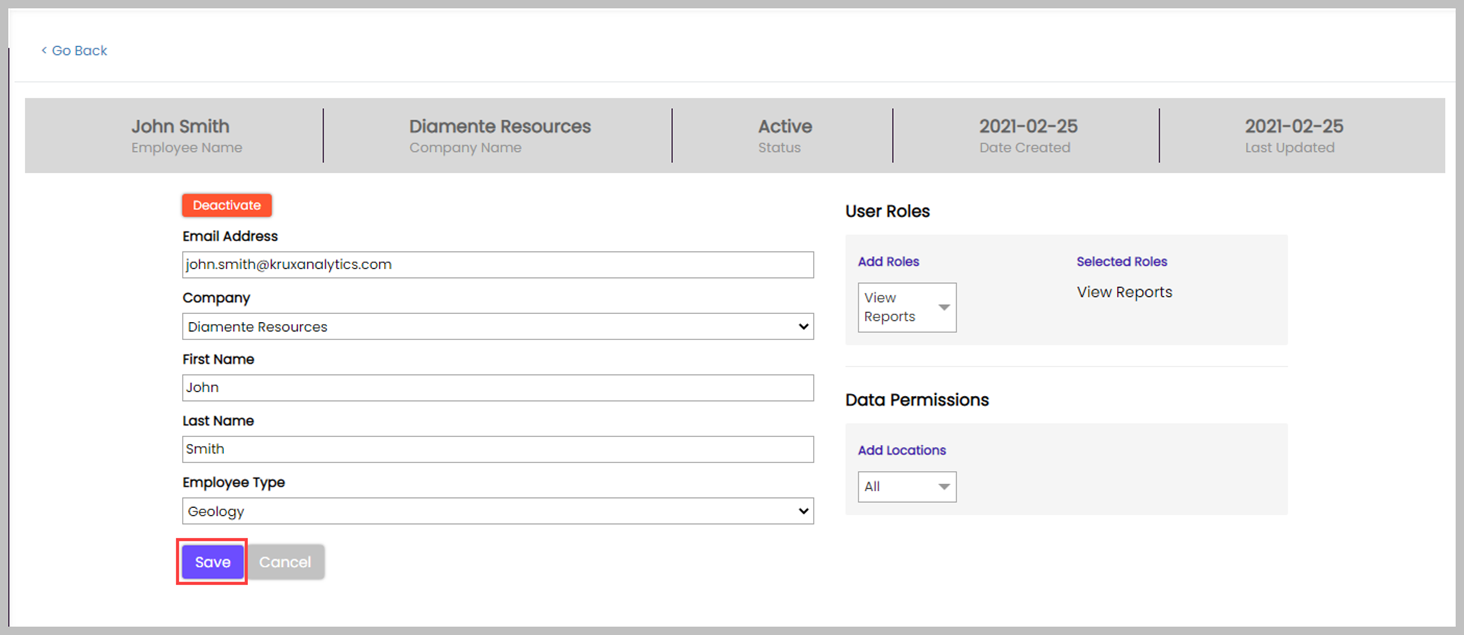1464x635 pixels.
Task: Expand the Add Roles dropdown
Action: (907, 307)
